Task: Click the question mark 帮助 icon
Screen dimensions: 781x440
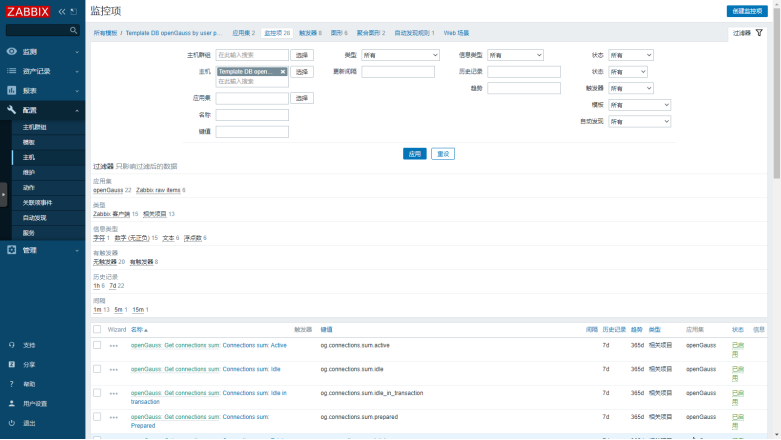Action: click(11, 384)
